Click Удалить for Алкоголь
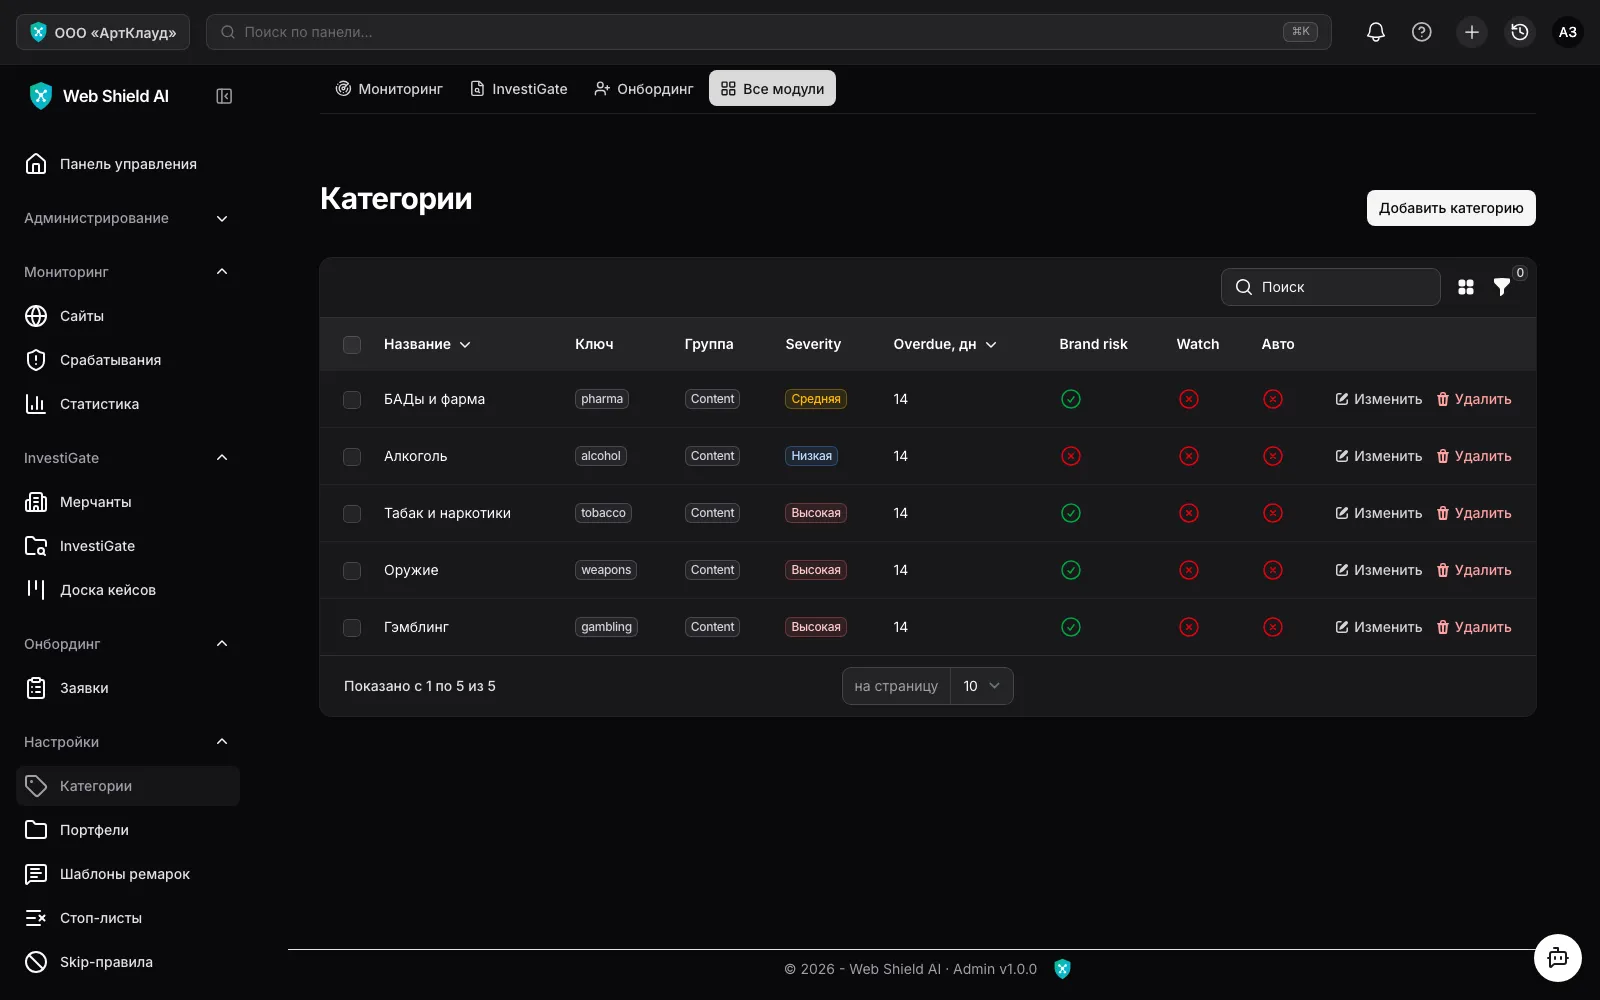 pyautogui.click(x=1474, y=456)
